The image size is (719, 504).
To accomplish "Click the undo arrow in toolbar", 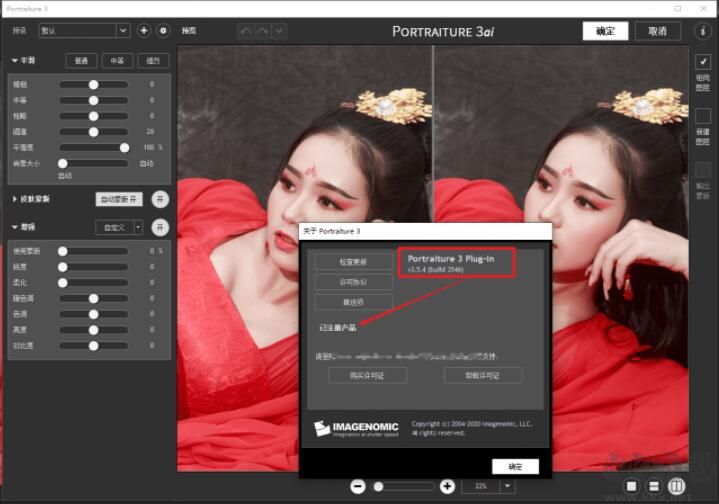I will (246, 31).
